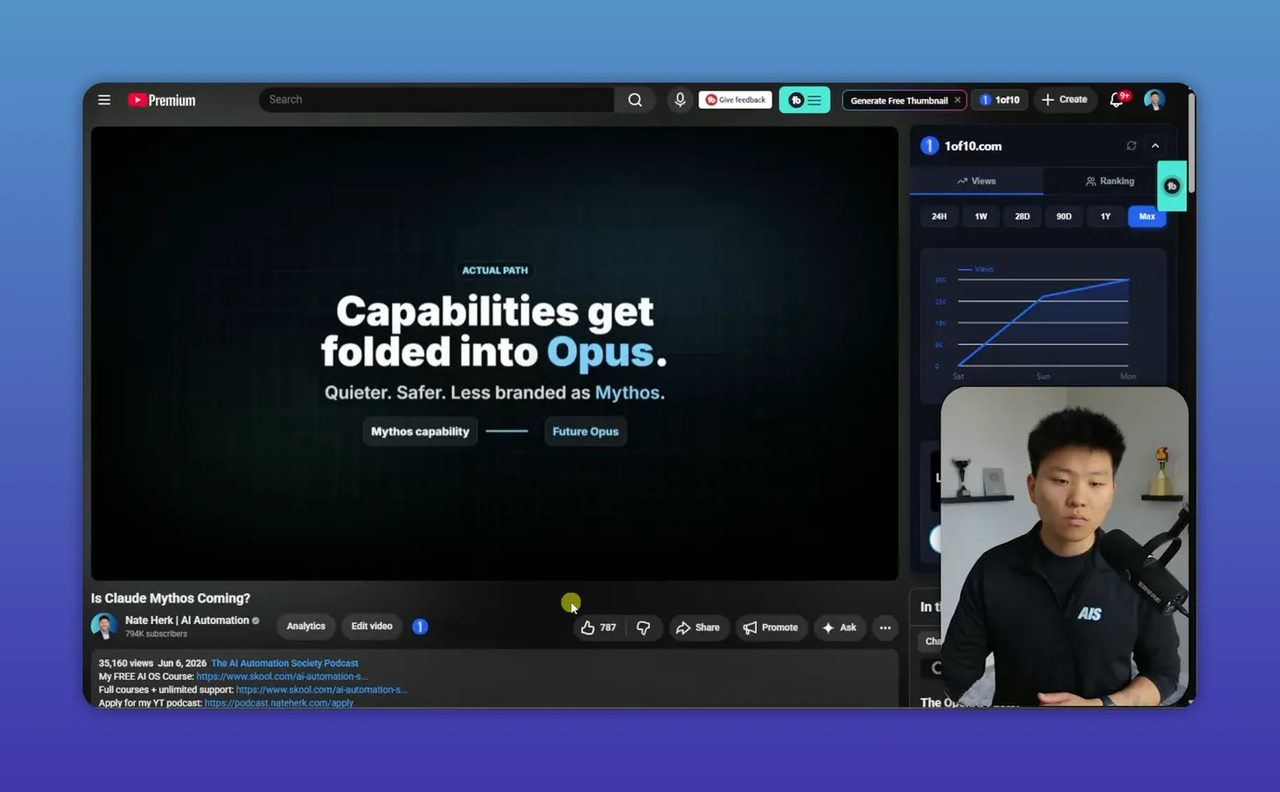Click inside the Search input field
This screenshot has width=1280, height=792.
point(437,100)
